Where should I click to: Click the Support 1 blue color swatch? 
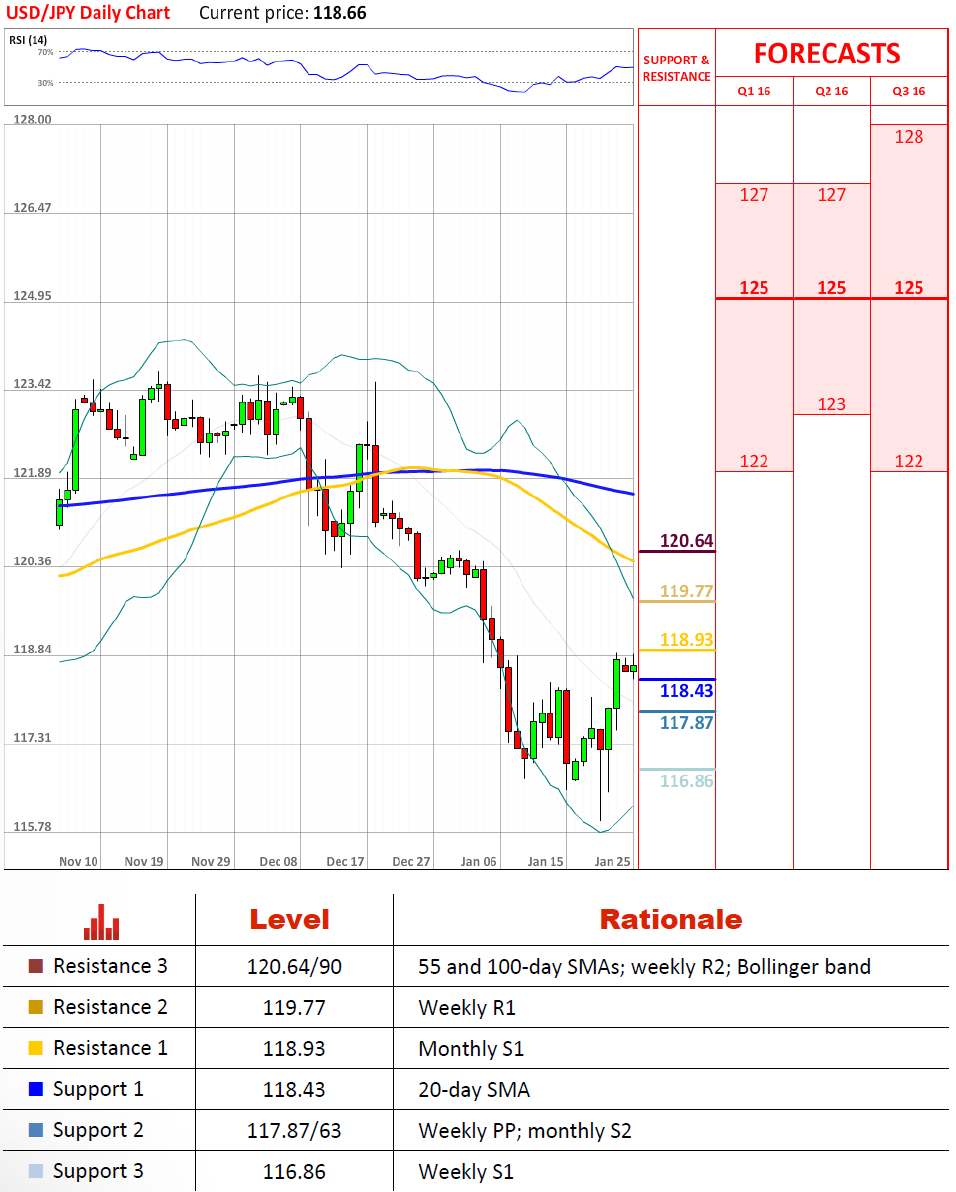[36, 1089]
